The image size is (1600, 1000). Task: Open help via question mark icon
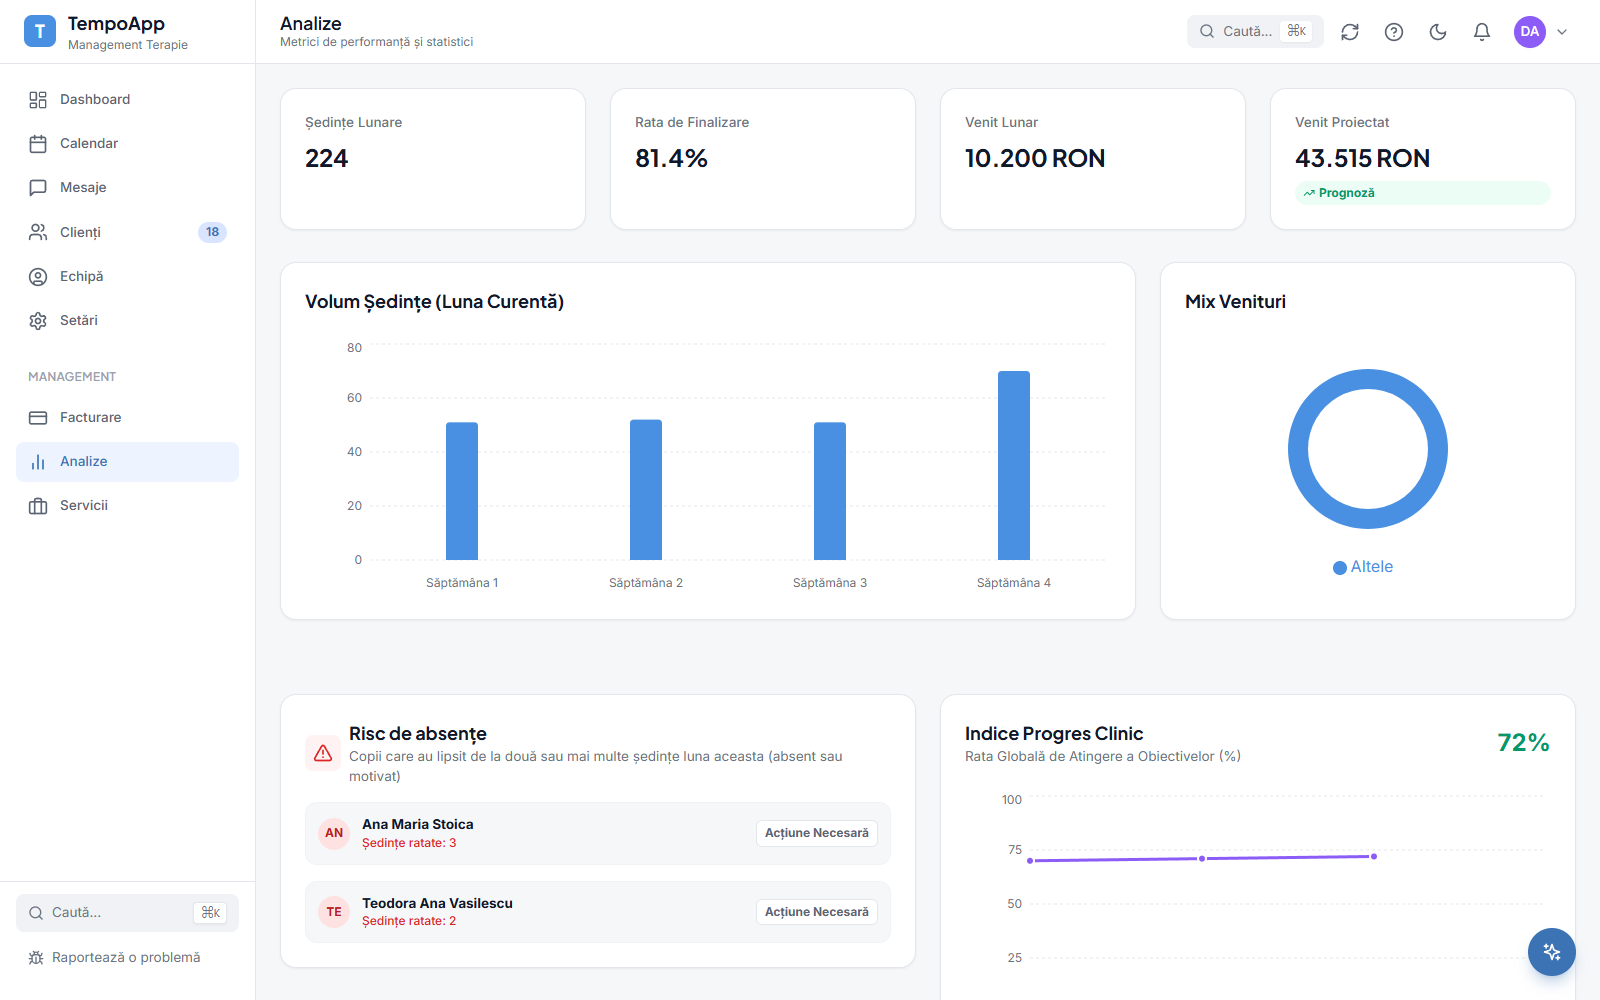[x=1394, y=32]
